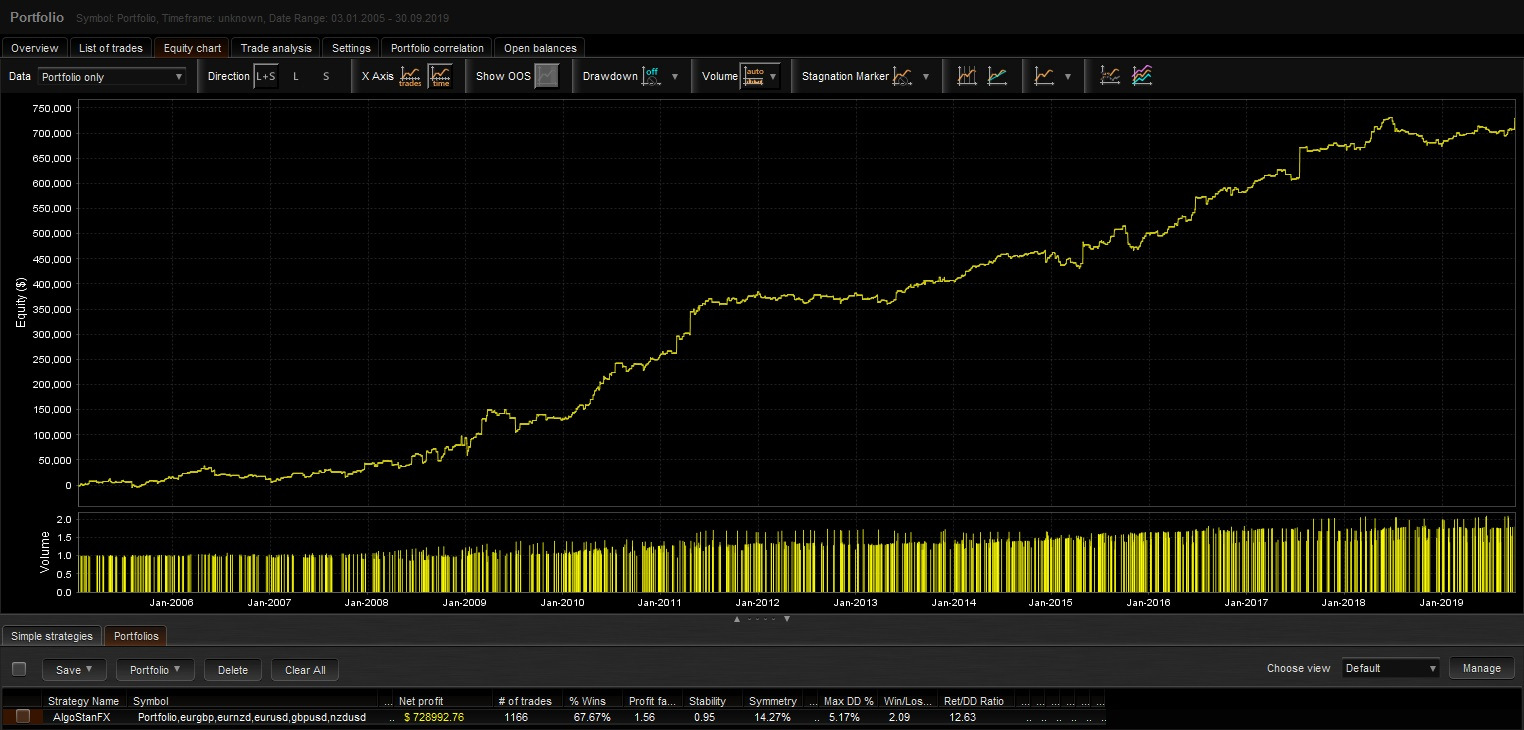Toggle the Show OOS button
The image size is (1524, 730).
[x=546, y=76]
